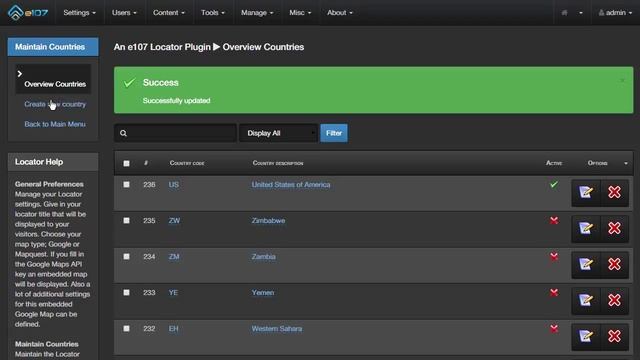The width and height of the screenshot is (640, 360).
Task: Open the Western Sahara description link
Action: (x=277, y=329)
